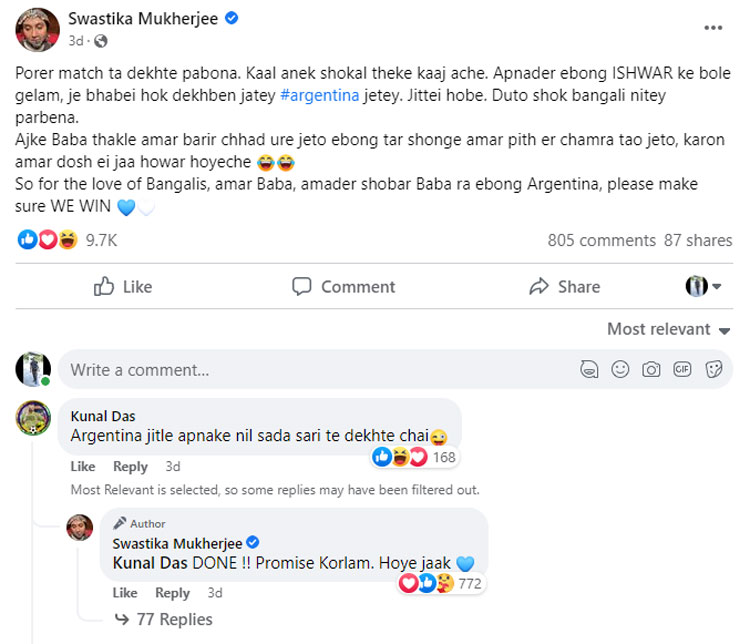Like the post by Swastika Mukherjee
This screenshot has width=750, height=644.
click(122, 287)
